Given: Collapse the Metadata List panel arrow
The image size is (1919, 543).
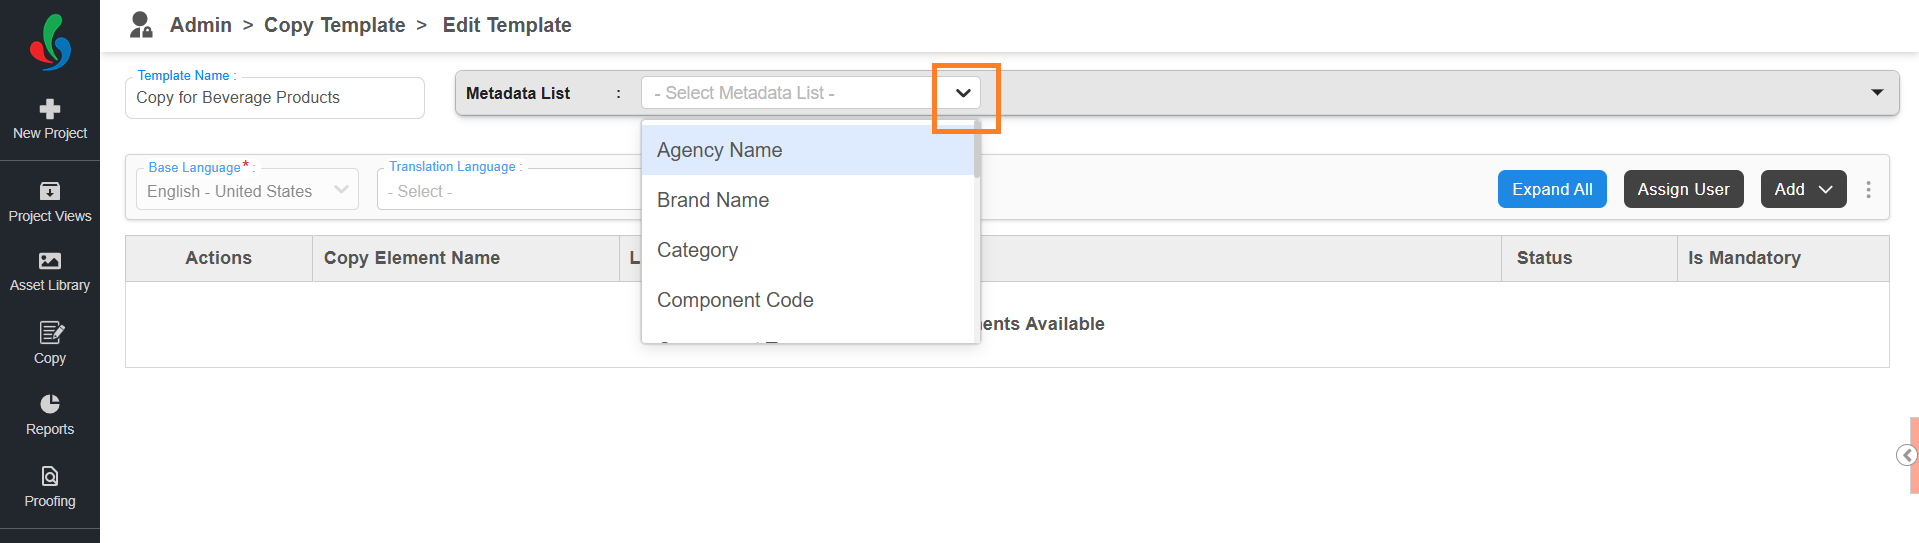Looking at the screenshot, I should point(1877,93).
